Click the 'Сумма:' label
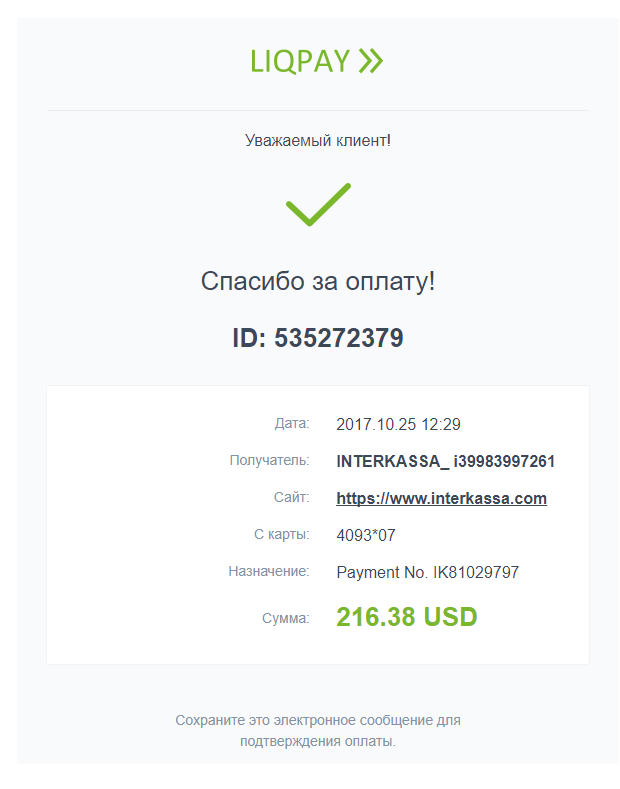The height and width of the screenshot is (789, 620). pos(285,618)
